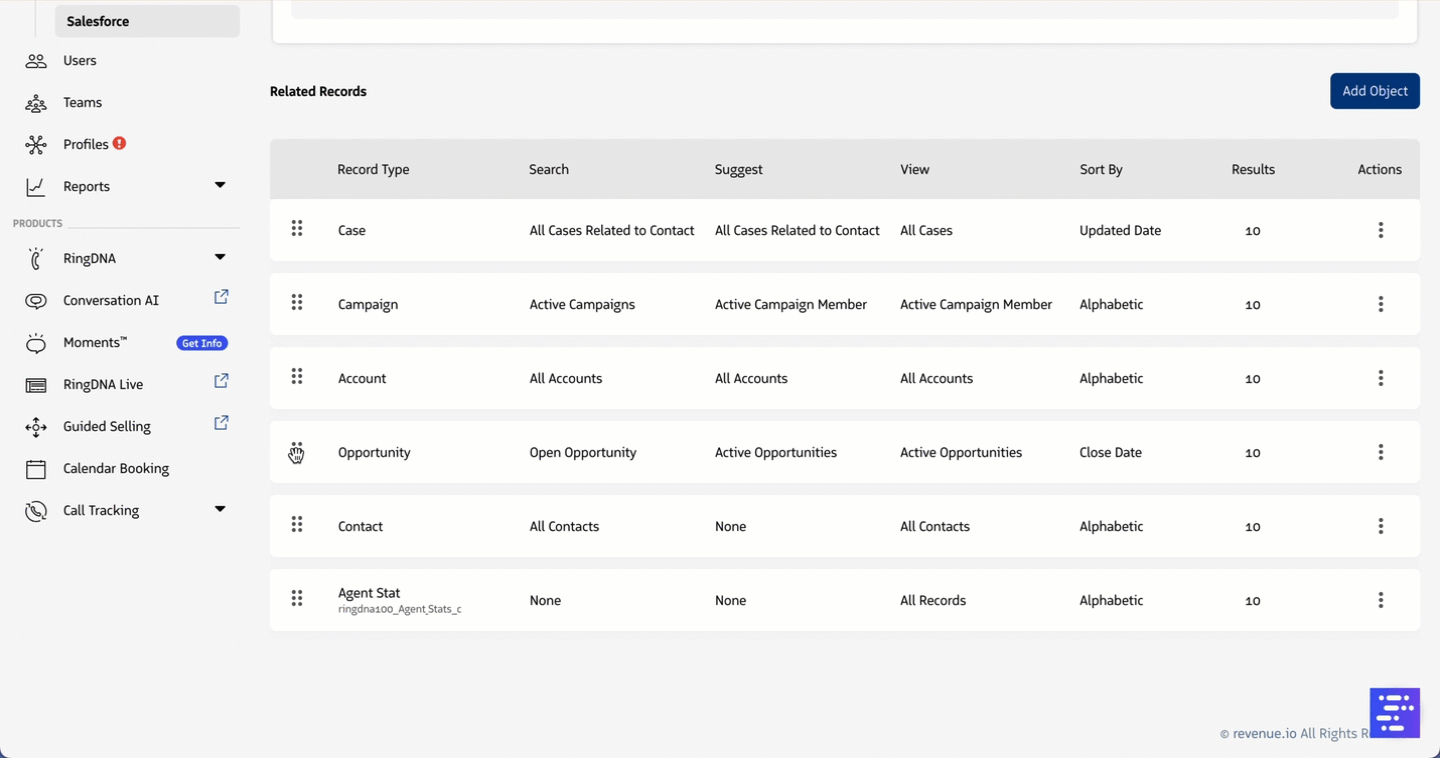Expand the Call Tracking dropdown
The image size is (1440, 758).
pos(220,510)
